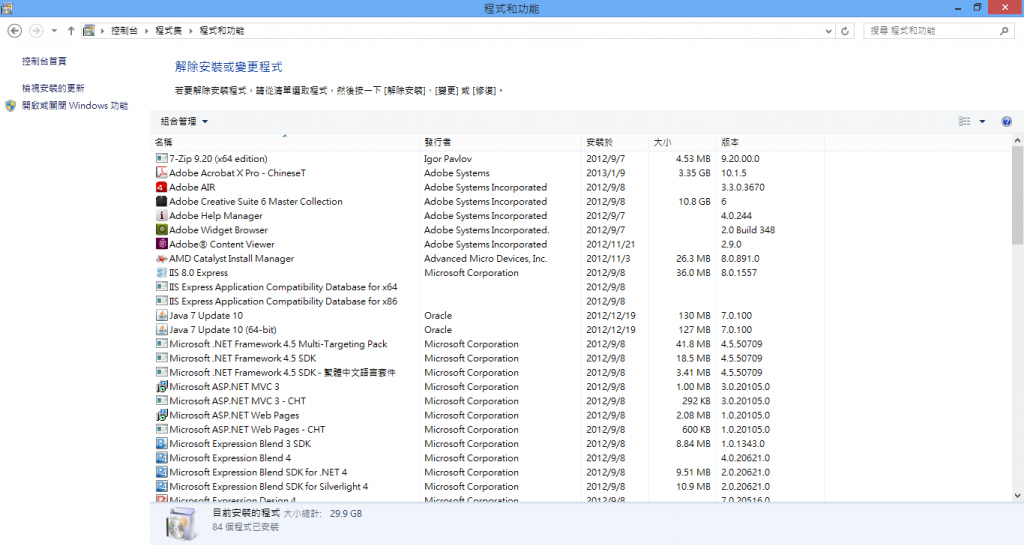Click the AMD Catalyst Install Manager icon
1024x545 pixels.
point(162,258)
